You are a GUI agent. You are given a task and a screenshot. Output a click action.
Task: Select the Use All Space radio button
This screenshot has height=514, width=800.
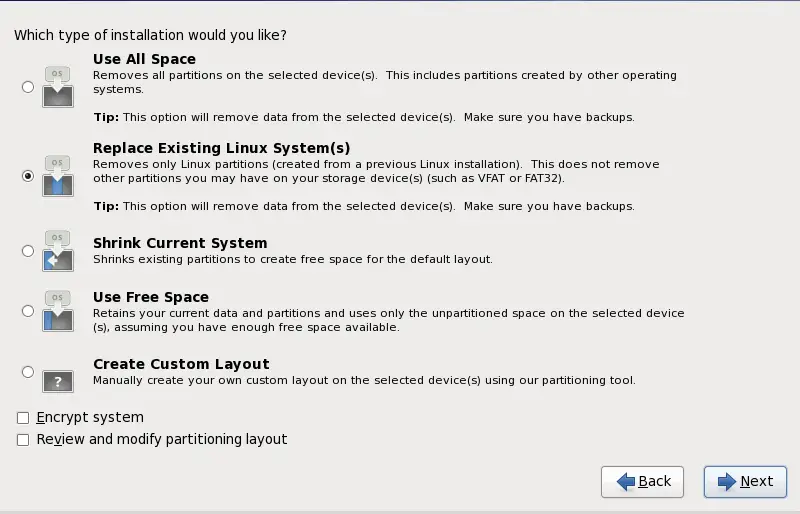28,87
